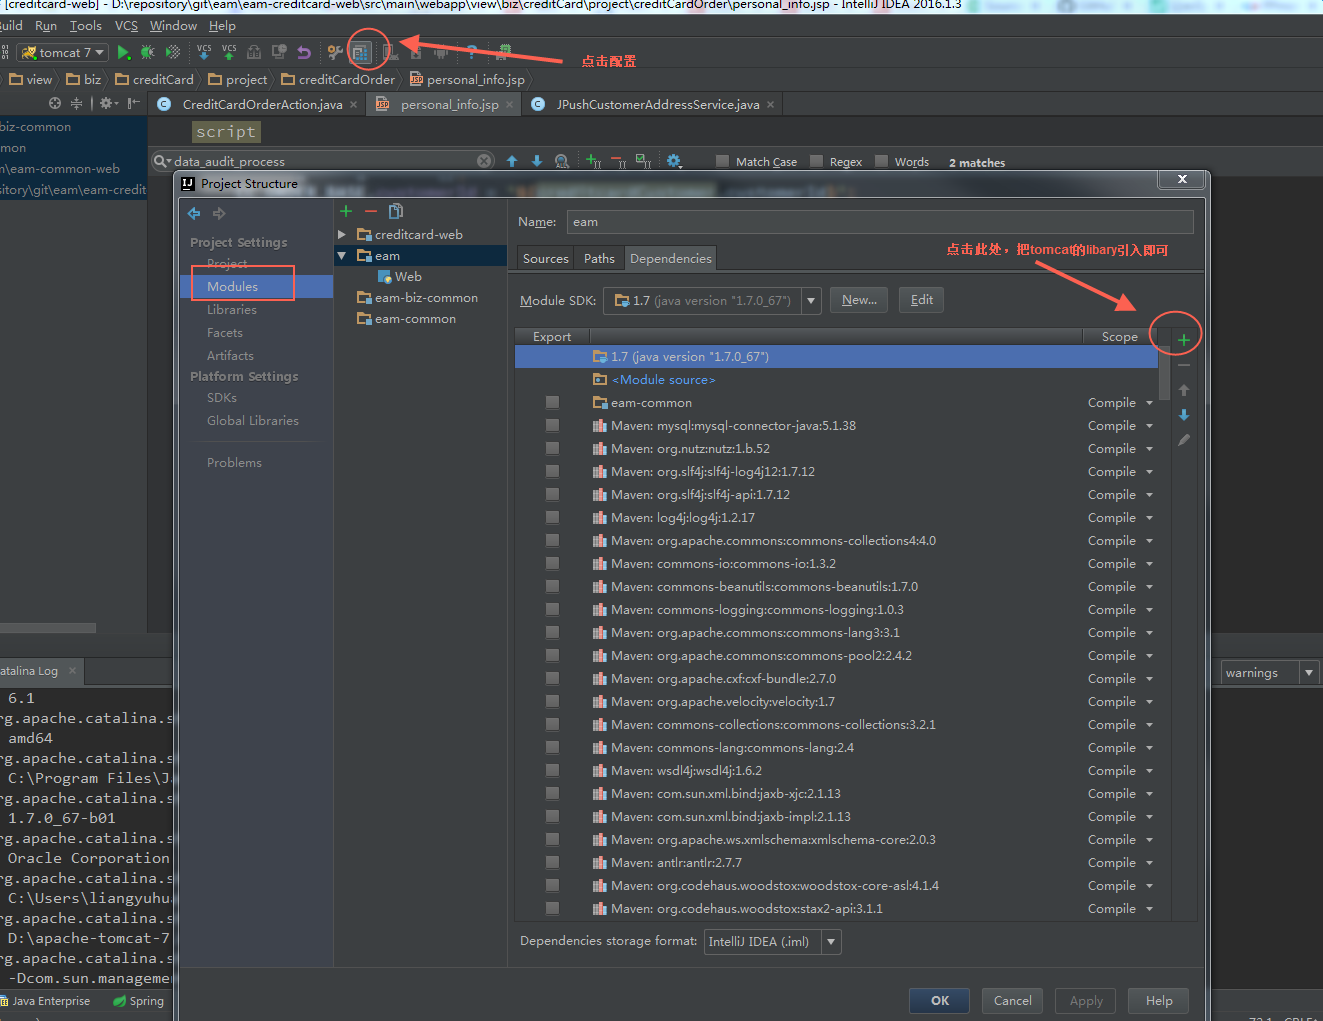The width and height of the screenshot is (1323, 1021).
Task: Add a dependency with the green plus
Action: [x=1184, y=340]
